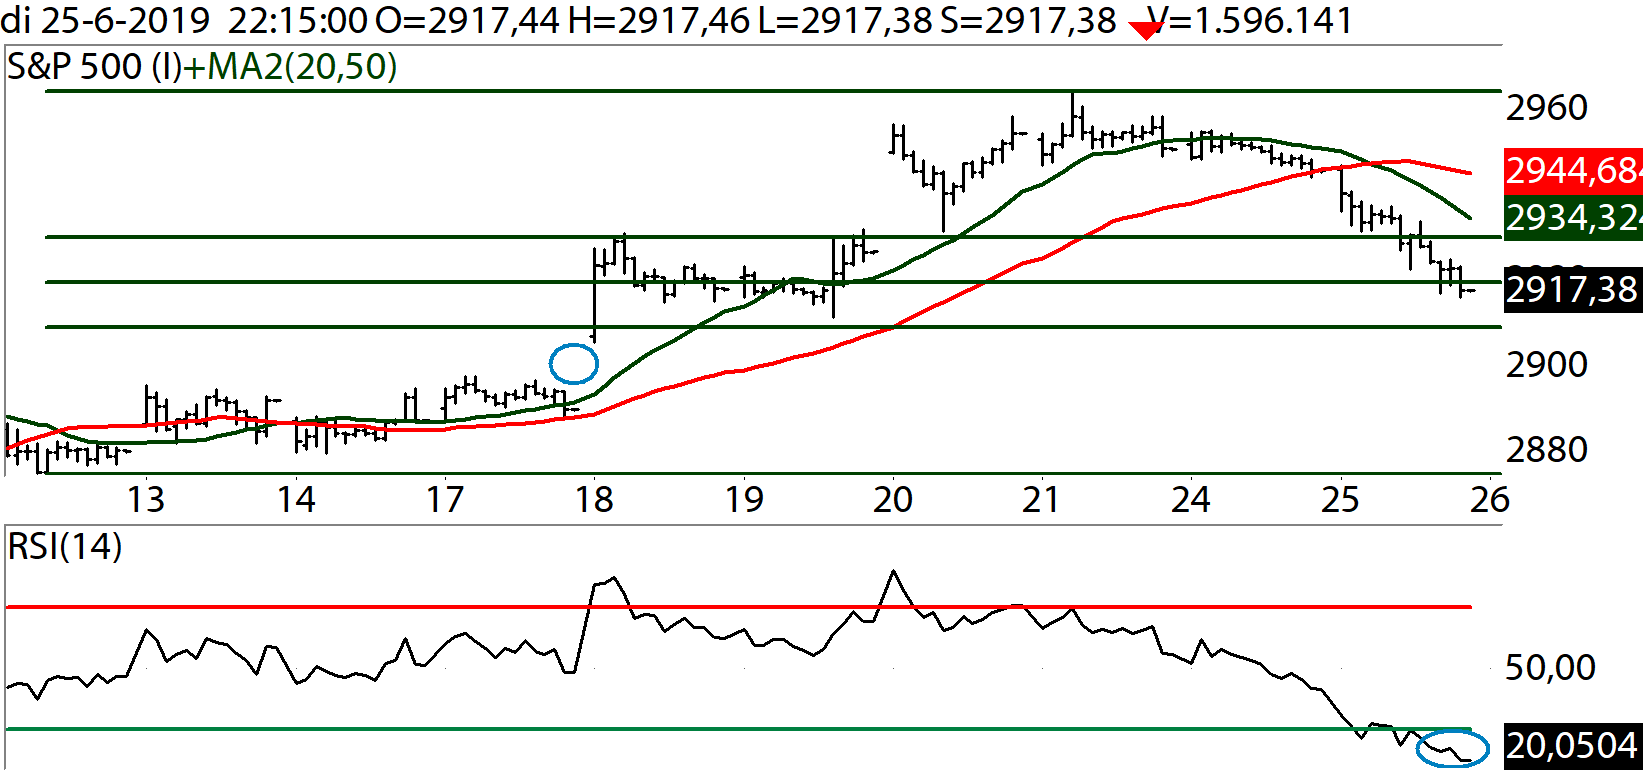Click the RSI current value label 20,0504
Image resolution: width=1643 pixels, height=772 pixels.
pyautogui.click(x=1573, y=745)
